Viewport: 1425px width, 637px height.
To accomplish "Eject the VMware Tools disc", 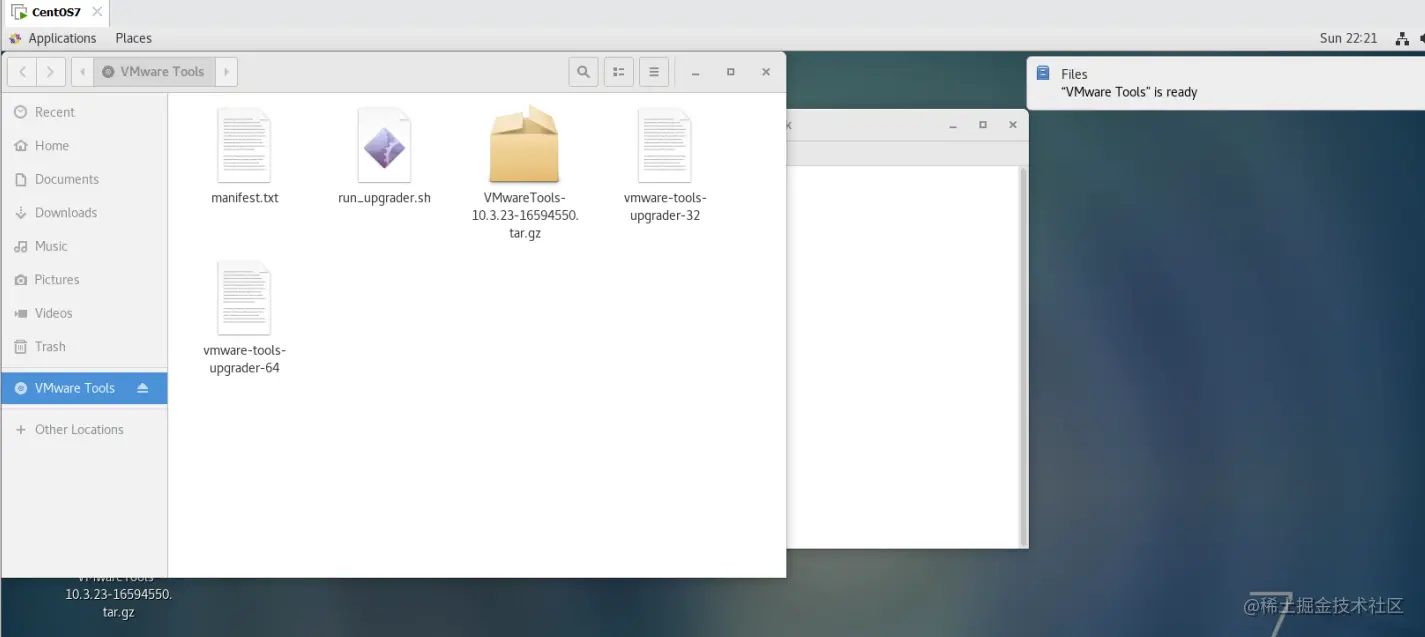I will (143, 388).
